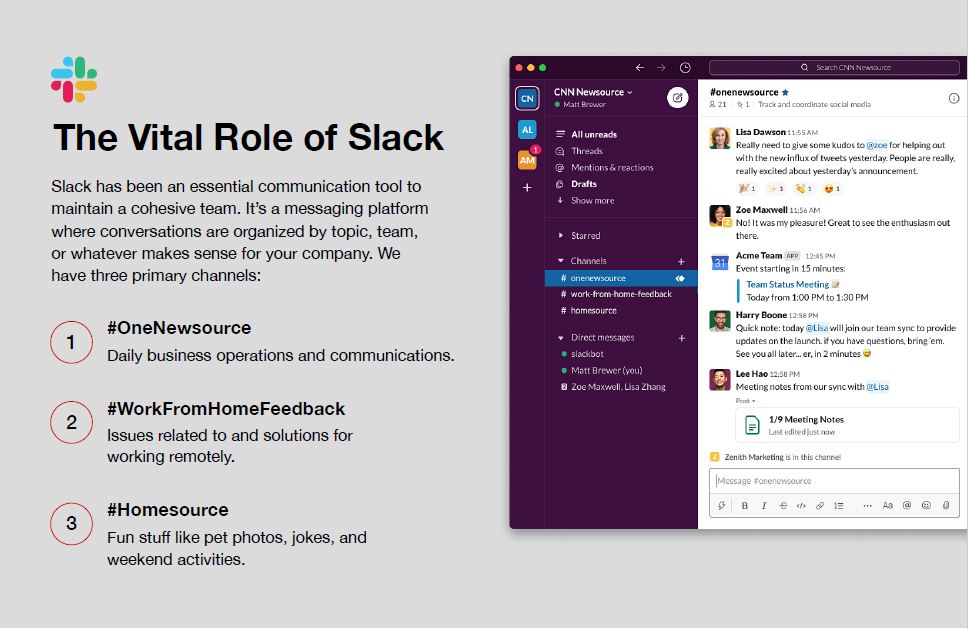Mention someone with the @ icon
The height and width of the screenshot is (629, 968).
(907, 505)
